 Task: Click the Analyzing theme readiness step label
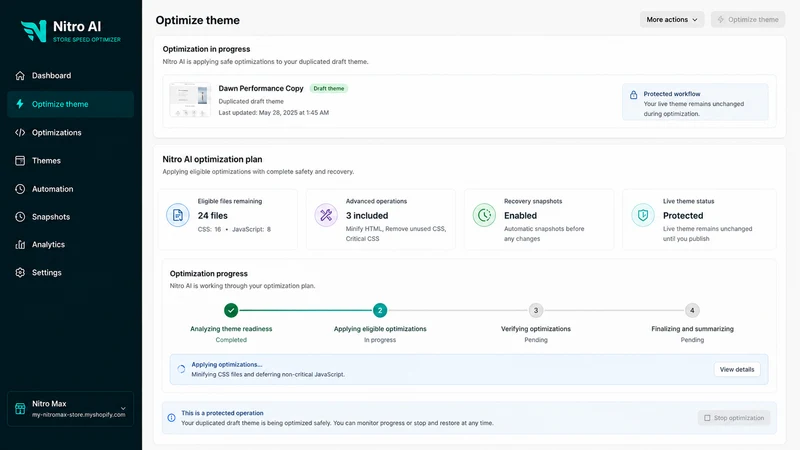coord(231,329)
